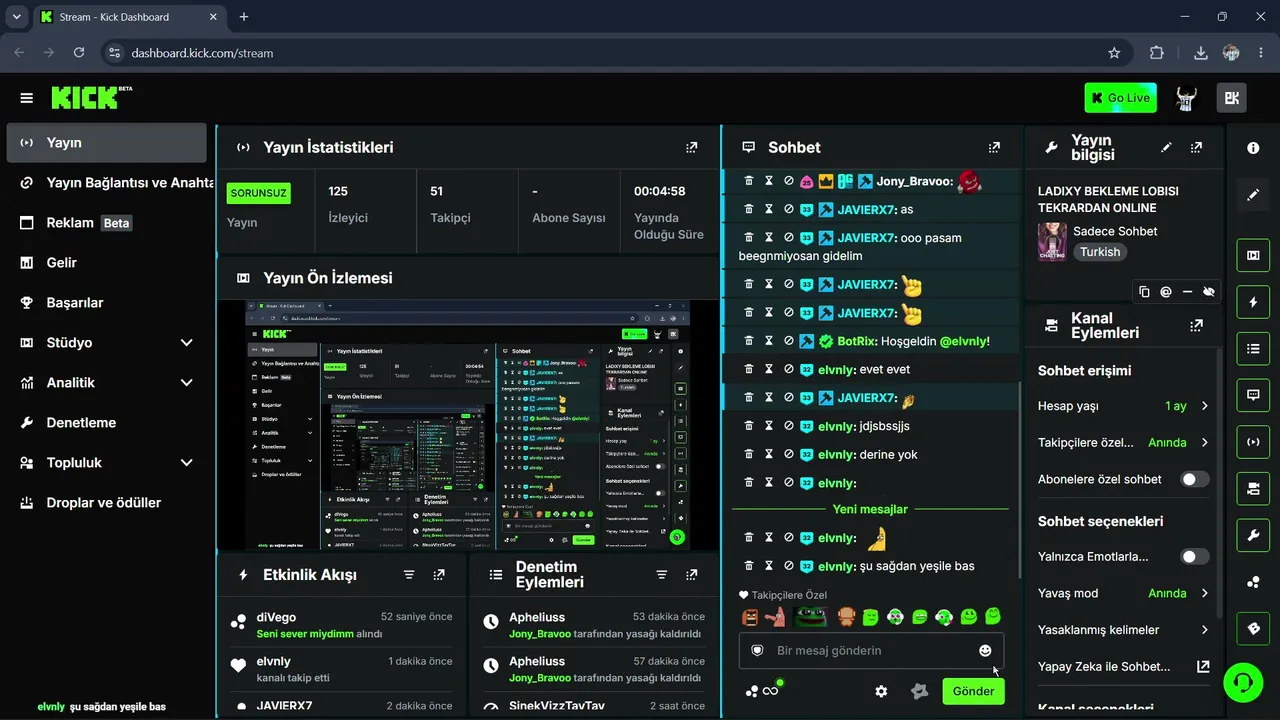The width and height of the screenshot is (1280, 720).
Task: Pop out the Denetim Eylemleri panel
Action: [x=691, y=575]
